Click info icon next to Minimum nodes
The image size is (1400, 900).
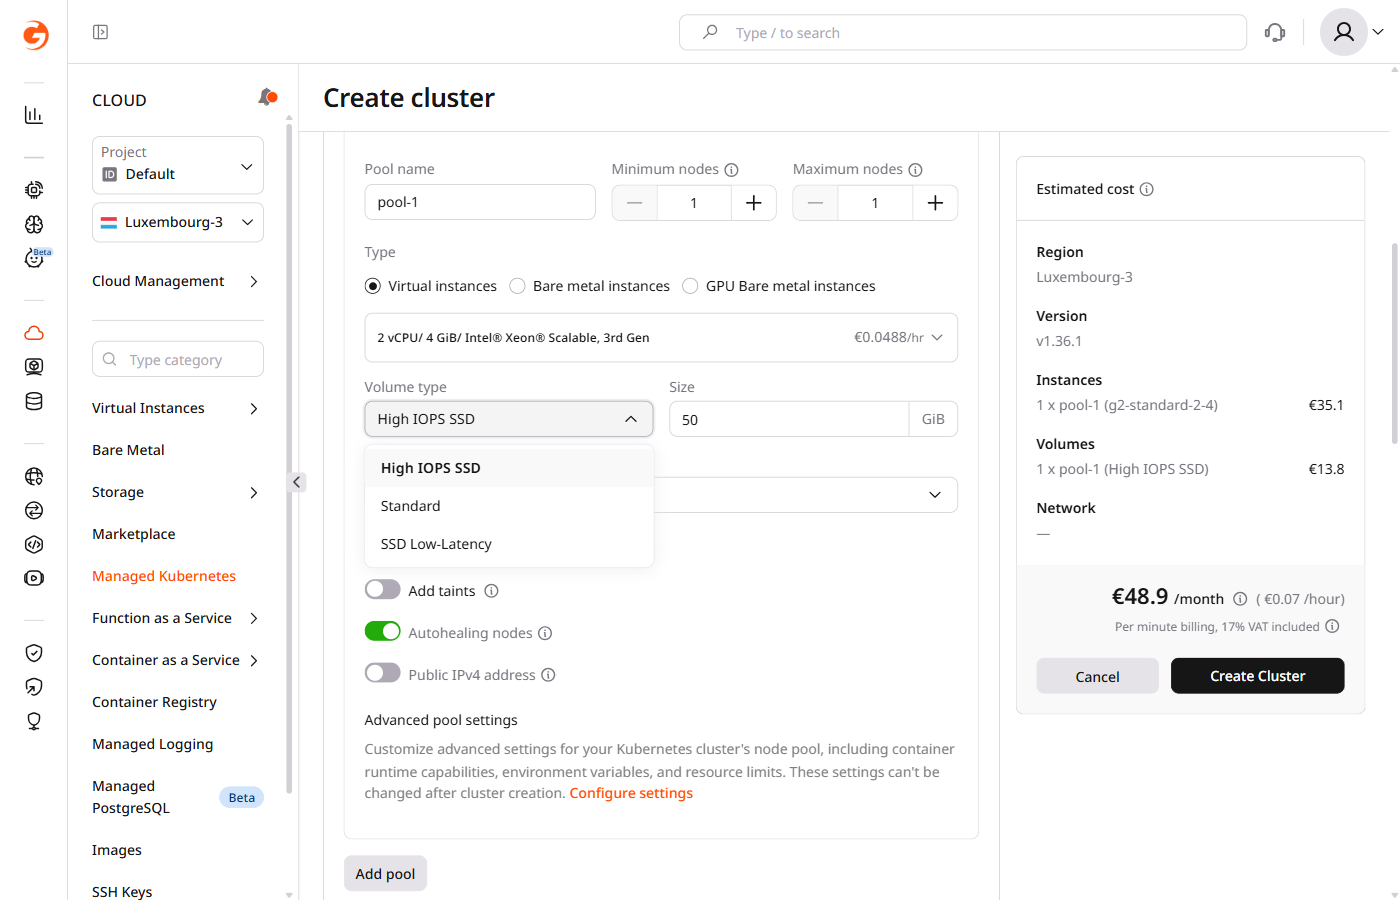click(x=731, y=170)
